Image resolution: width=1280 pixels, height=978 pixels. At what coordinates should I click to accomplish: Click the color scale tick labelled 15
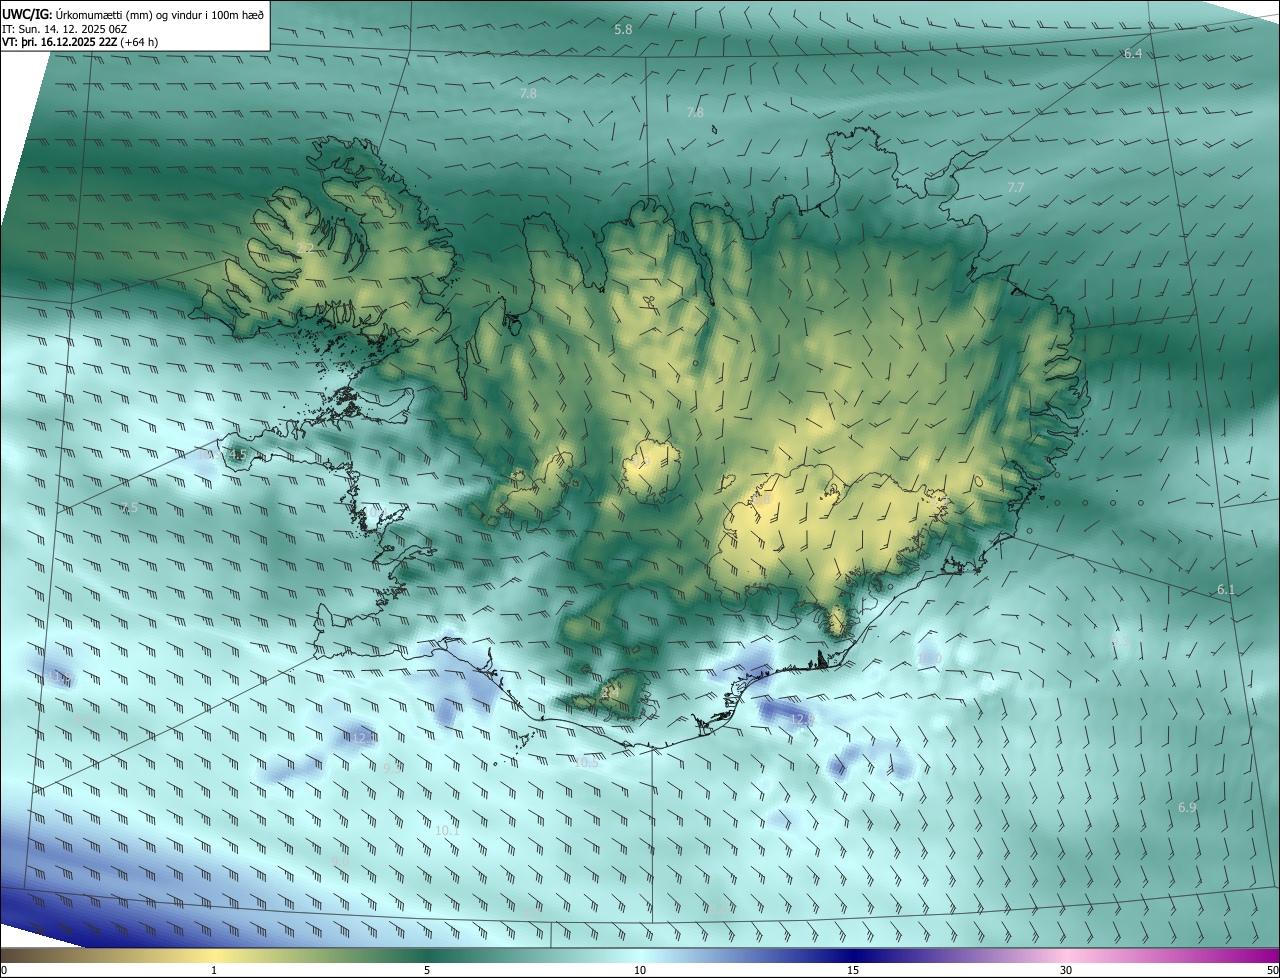pos(853,970)
